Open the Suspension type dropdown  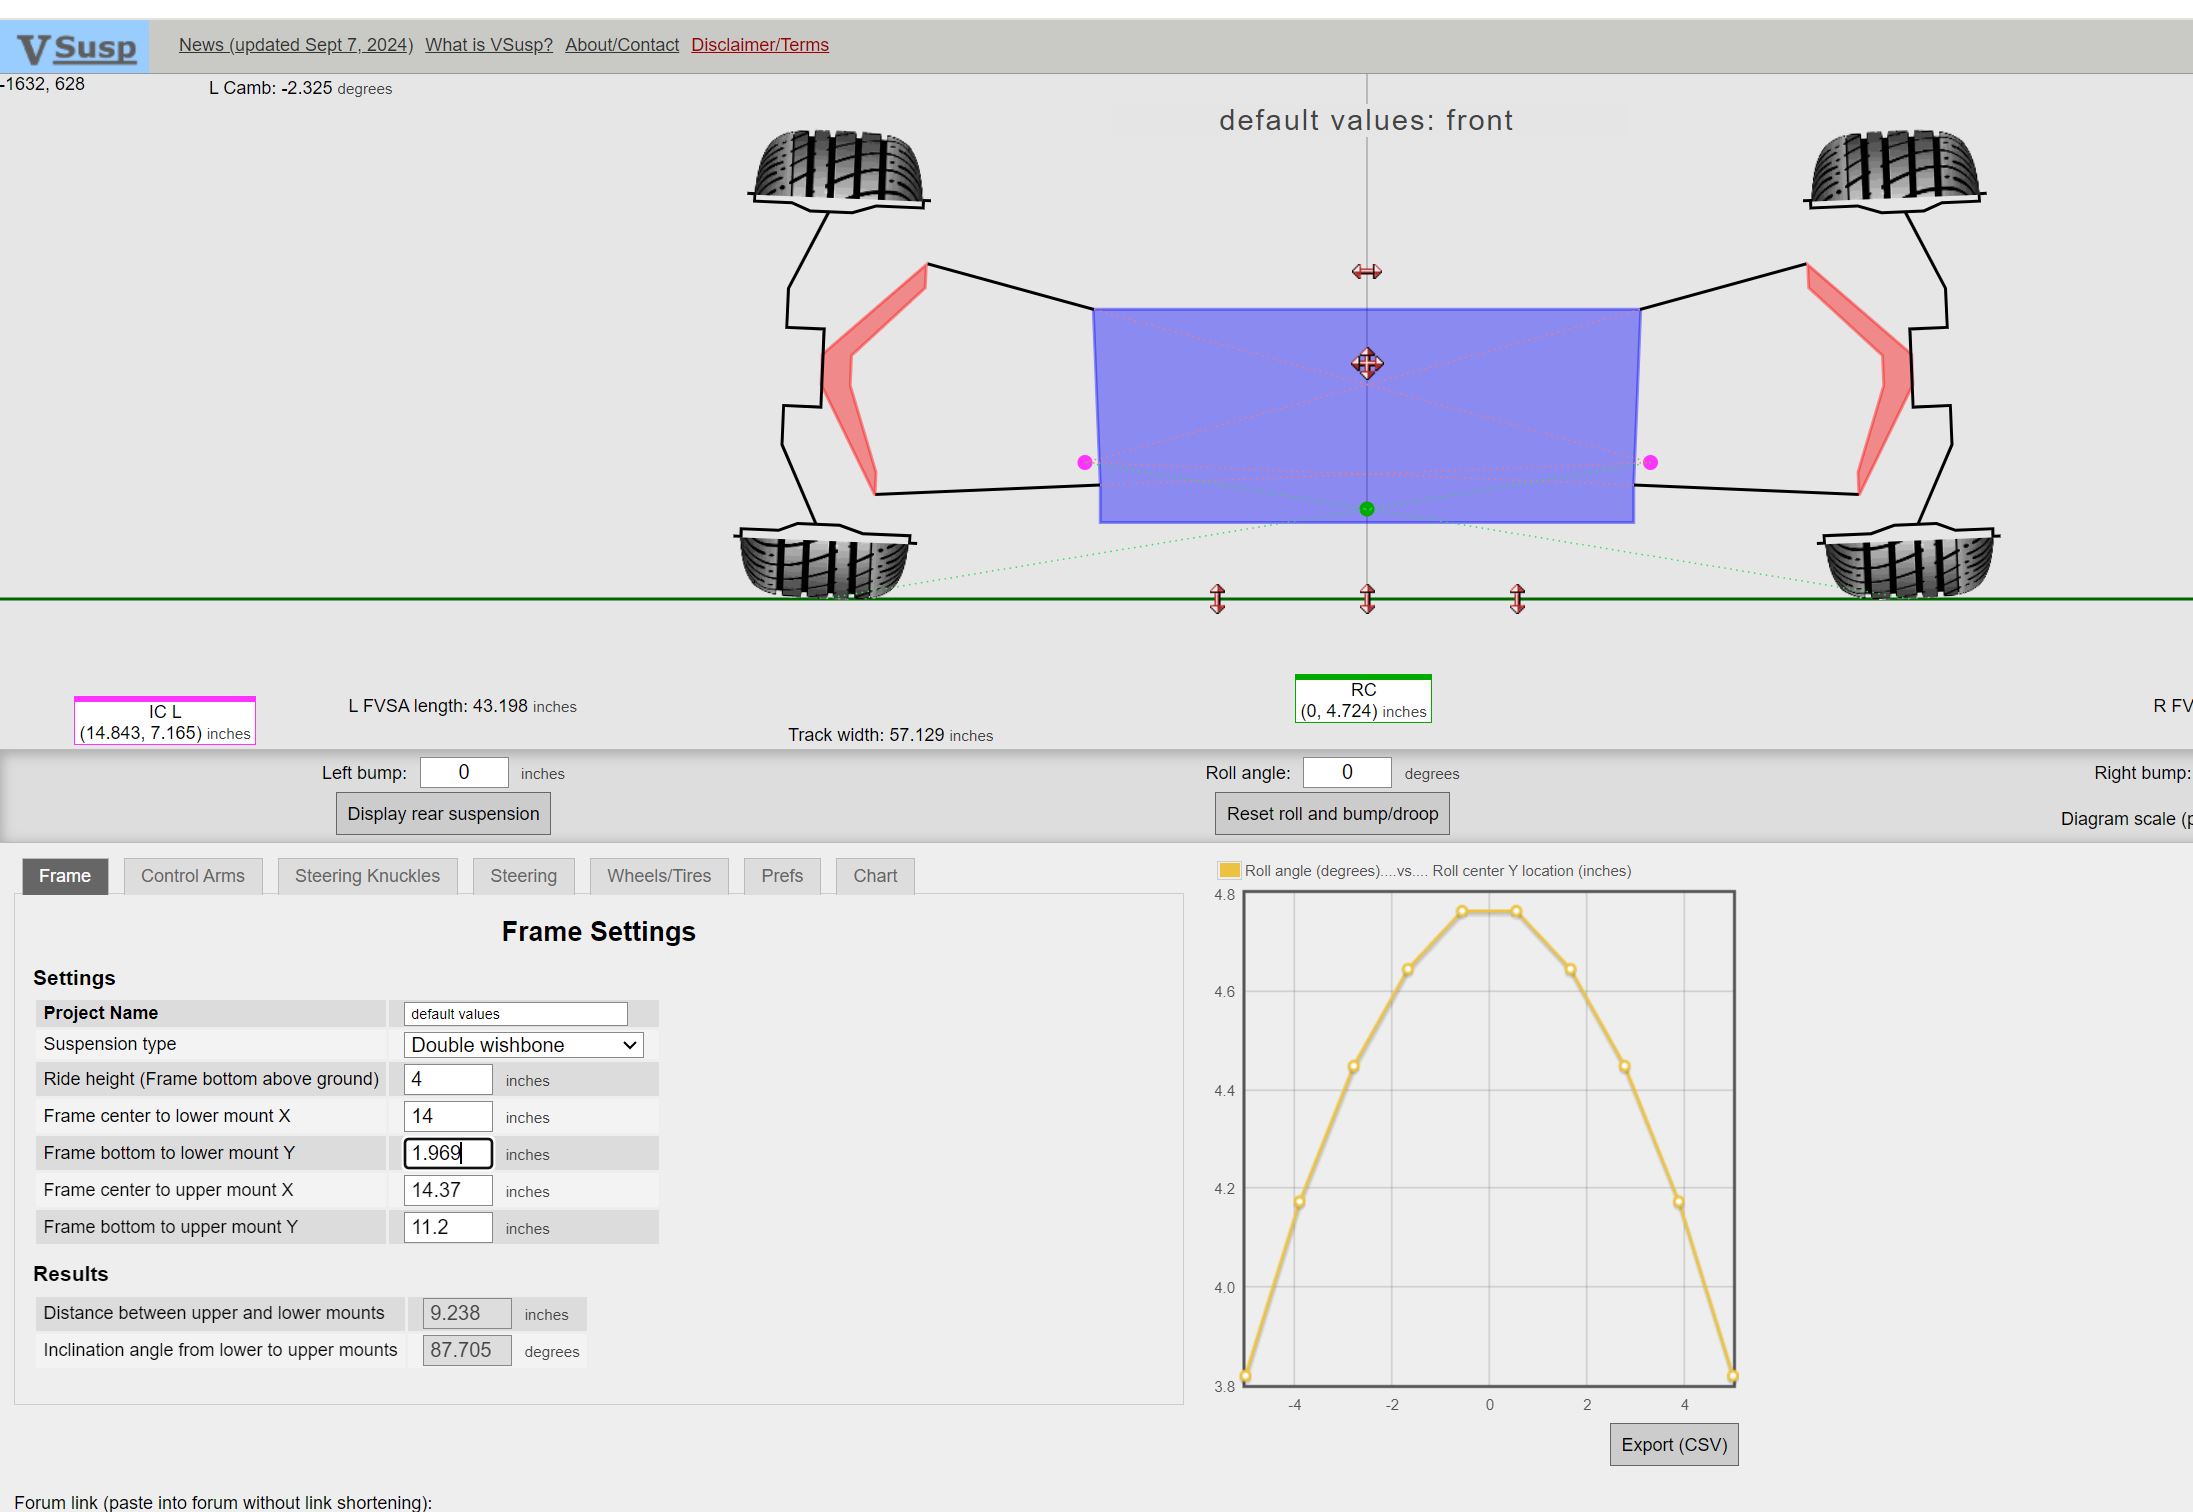tap(523, 1045)
